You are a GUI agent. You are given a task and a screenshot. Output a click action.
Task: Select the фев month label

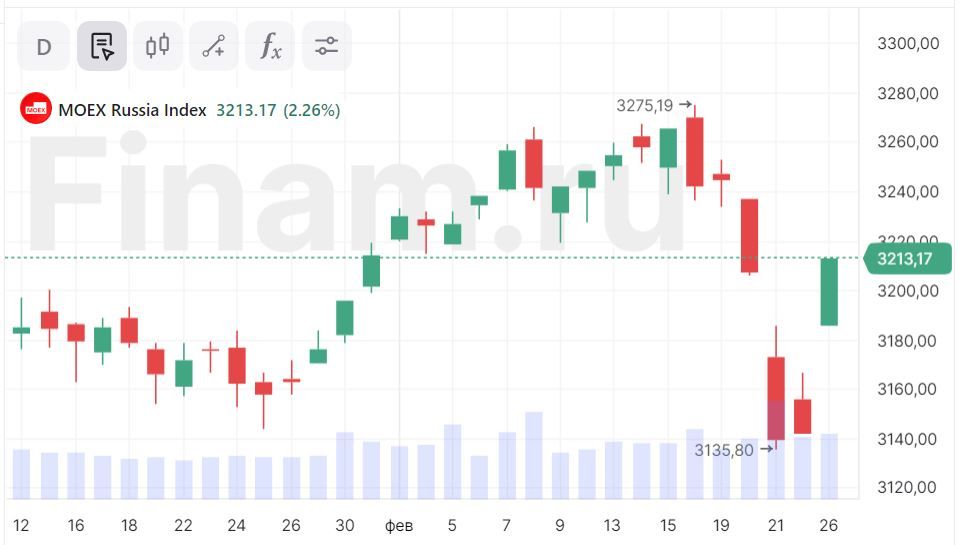click(x=399, y=525)
